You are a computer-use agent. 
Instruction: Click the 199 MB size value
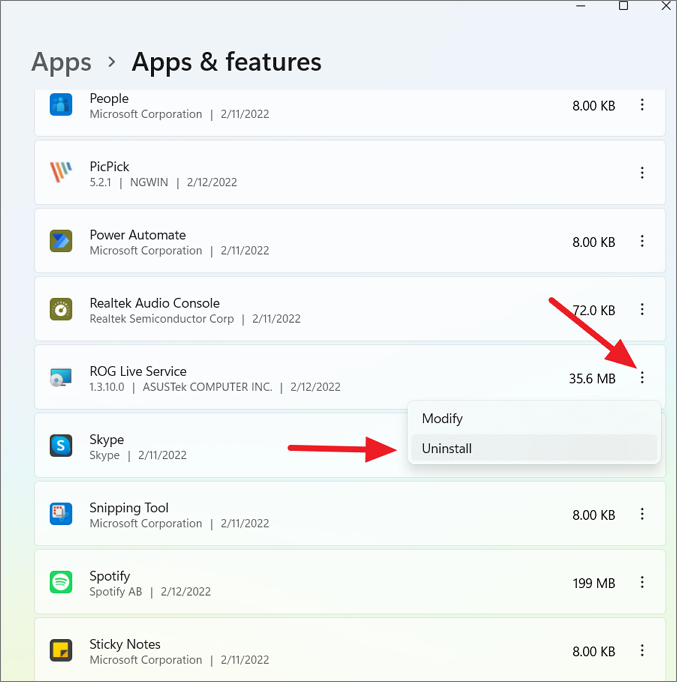coord(594,583)
